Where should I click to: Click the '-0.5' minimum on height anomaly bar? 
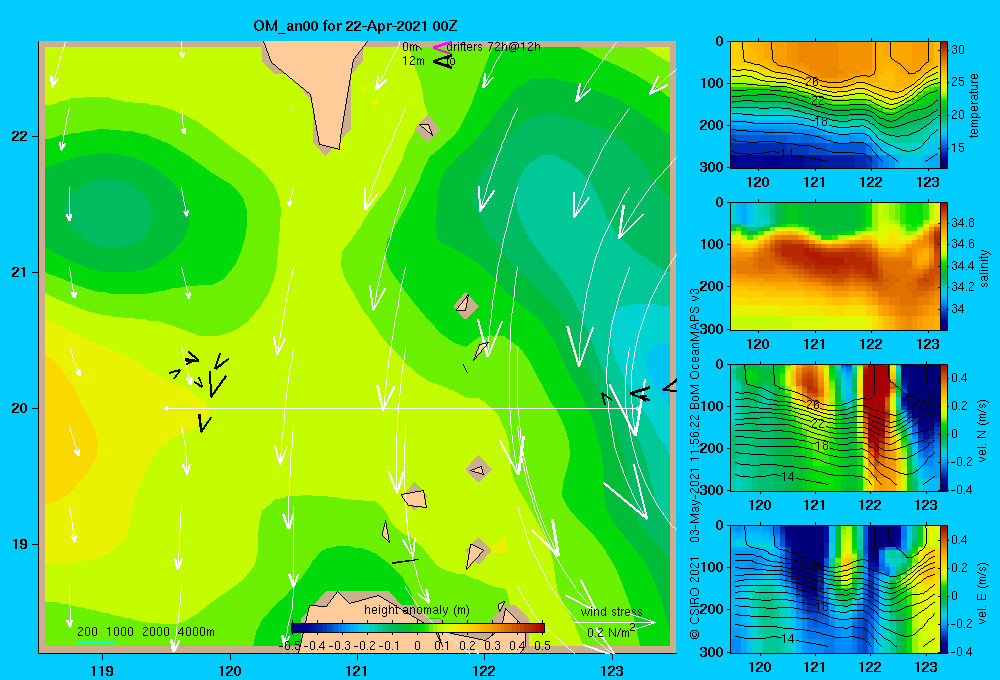tap(291, 646)
